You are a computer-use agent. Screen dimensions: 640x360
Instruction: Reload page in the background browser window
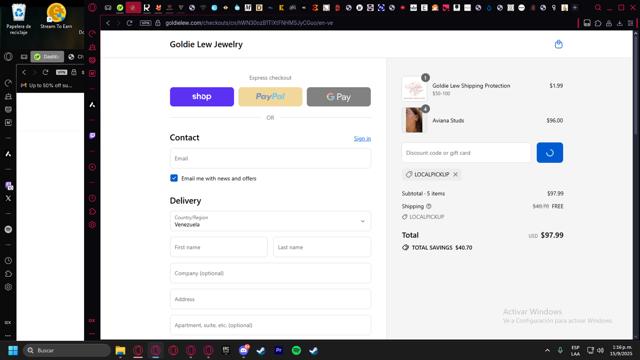(45, 72)
